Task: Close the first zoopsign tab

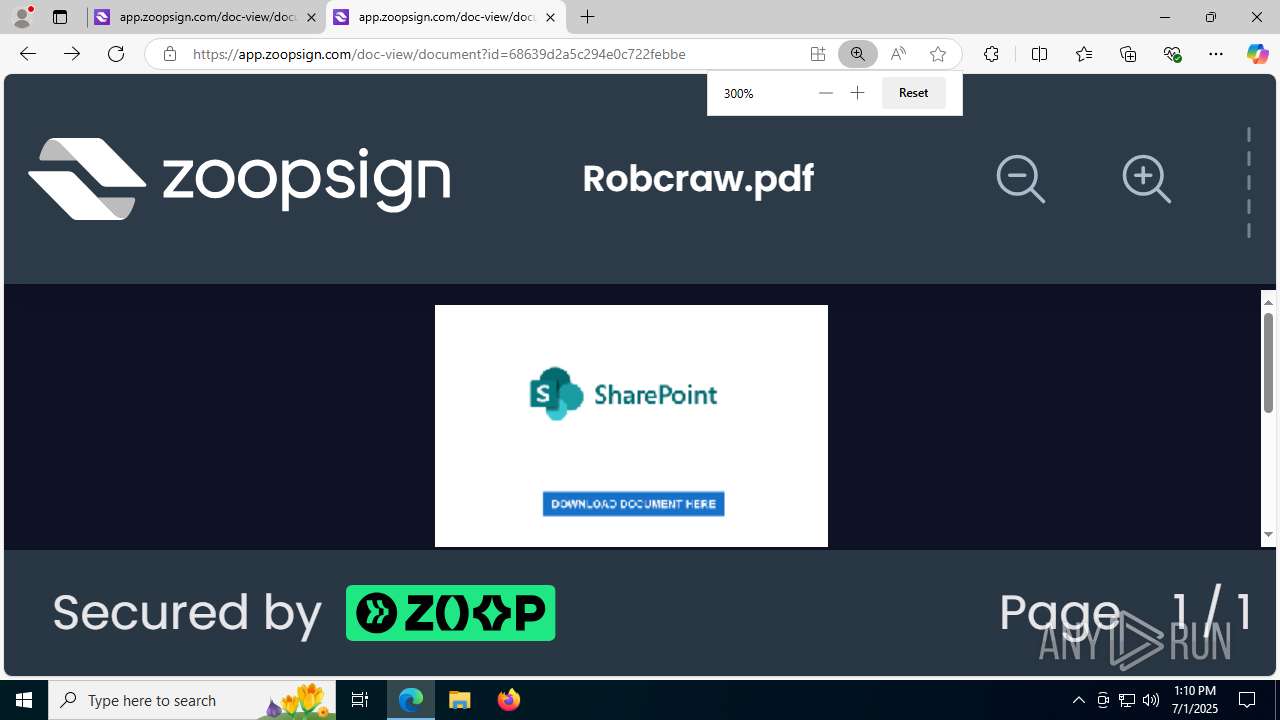Action: [311, 17]
